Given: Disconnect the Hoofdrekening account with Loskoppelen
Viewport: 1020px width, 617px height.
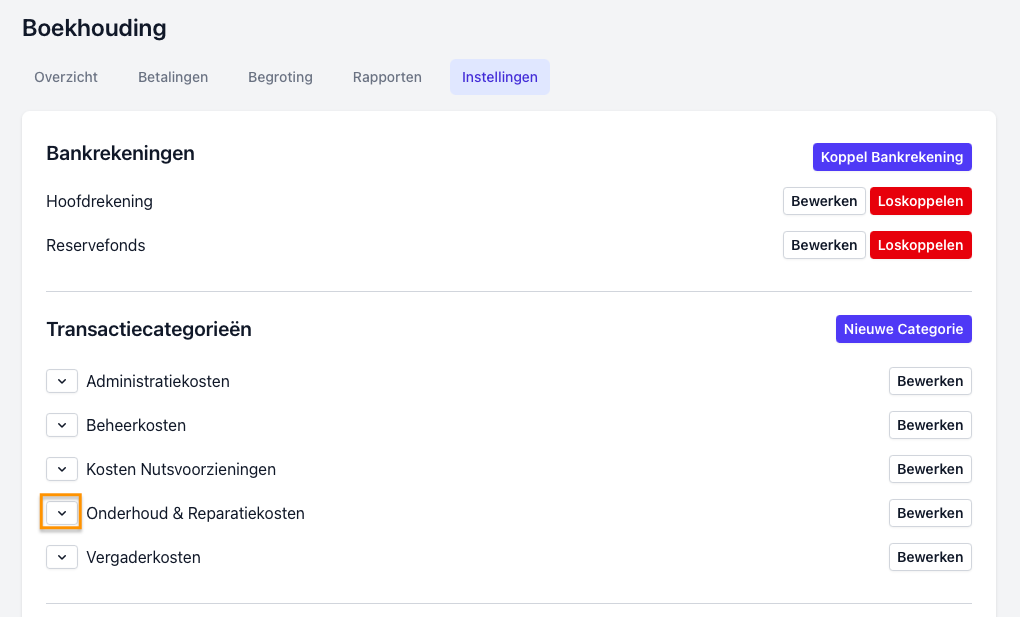Looking at the screenshot, I should tap(920, 201).
